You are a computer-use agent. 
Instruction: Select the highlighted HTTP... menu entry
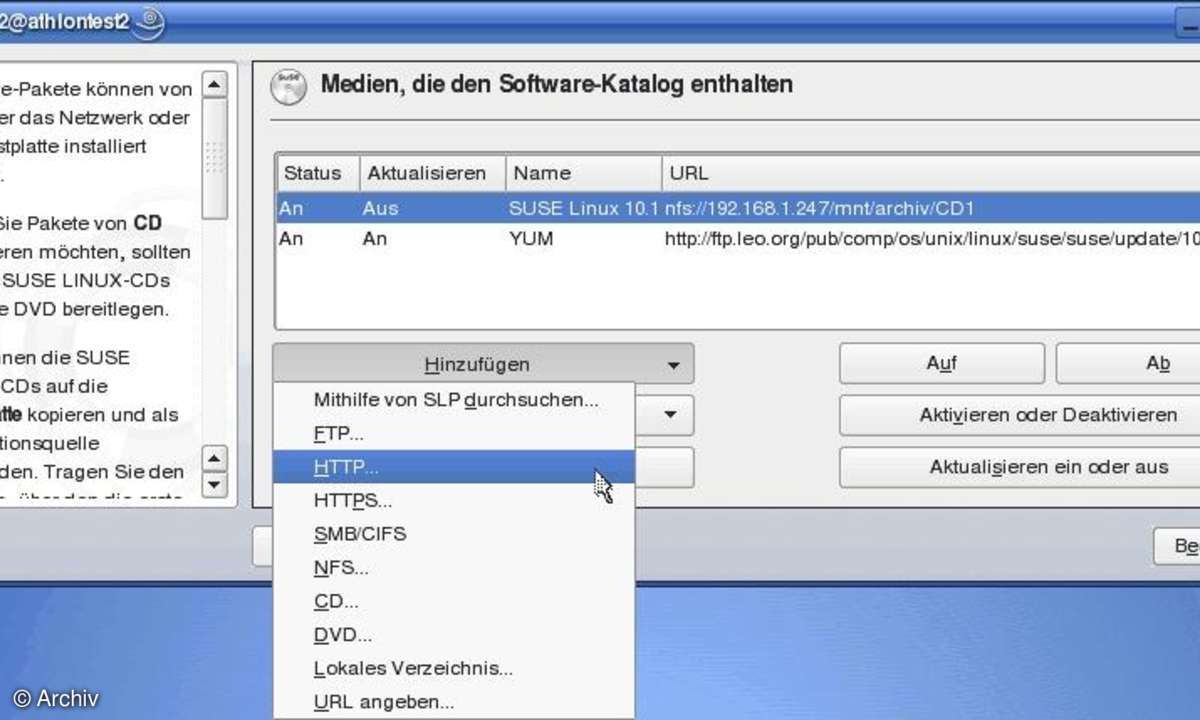[454, 467]
